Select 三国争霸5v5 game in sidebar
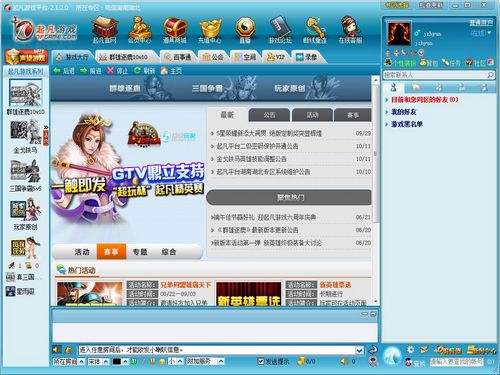Image resolution: width=500 pixels, height=375 pixels. [x=26, y=175]
